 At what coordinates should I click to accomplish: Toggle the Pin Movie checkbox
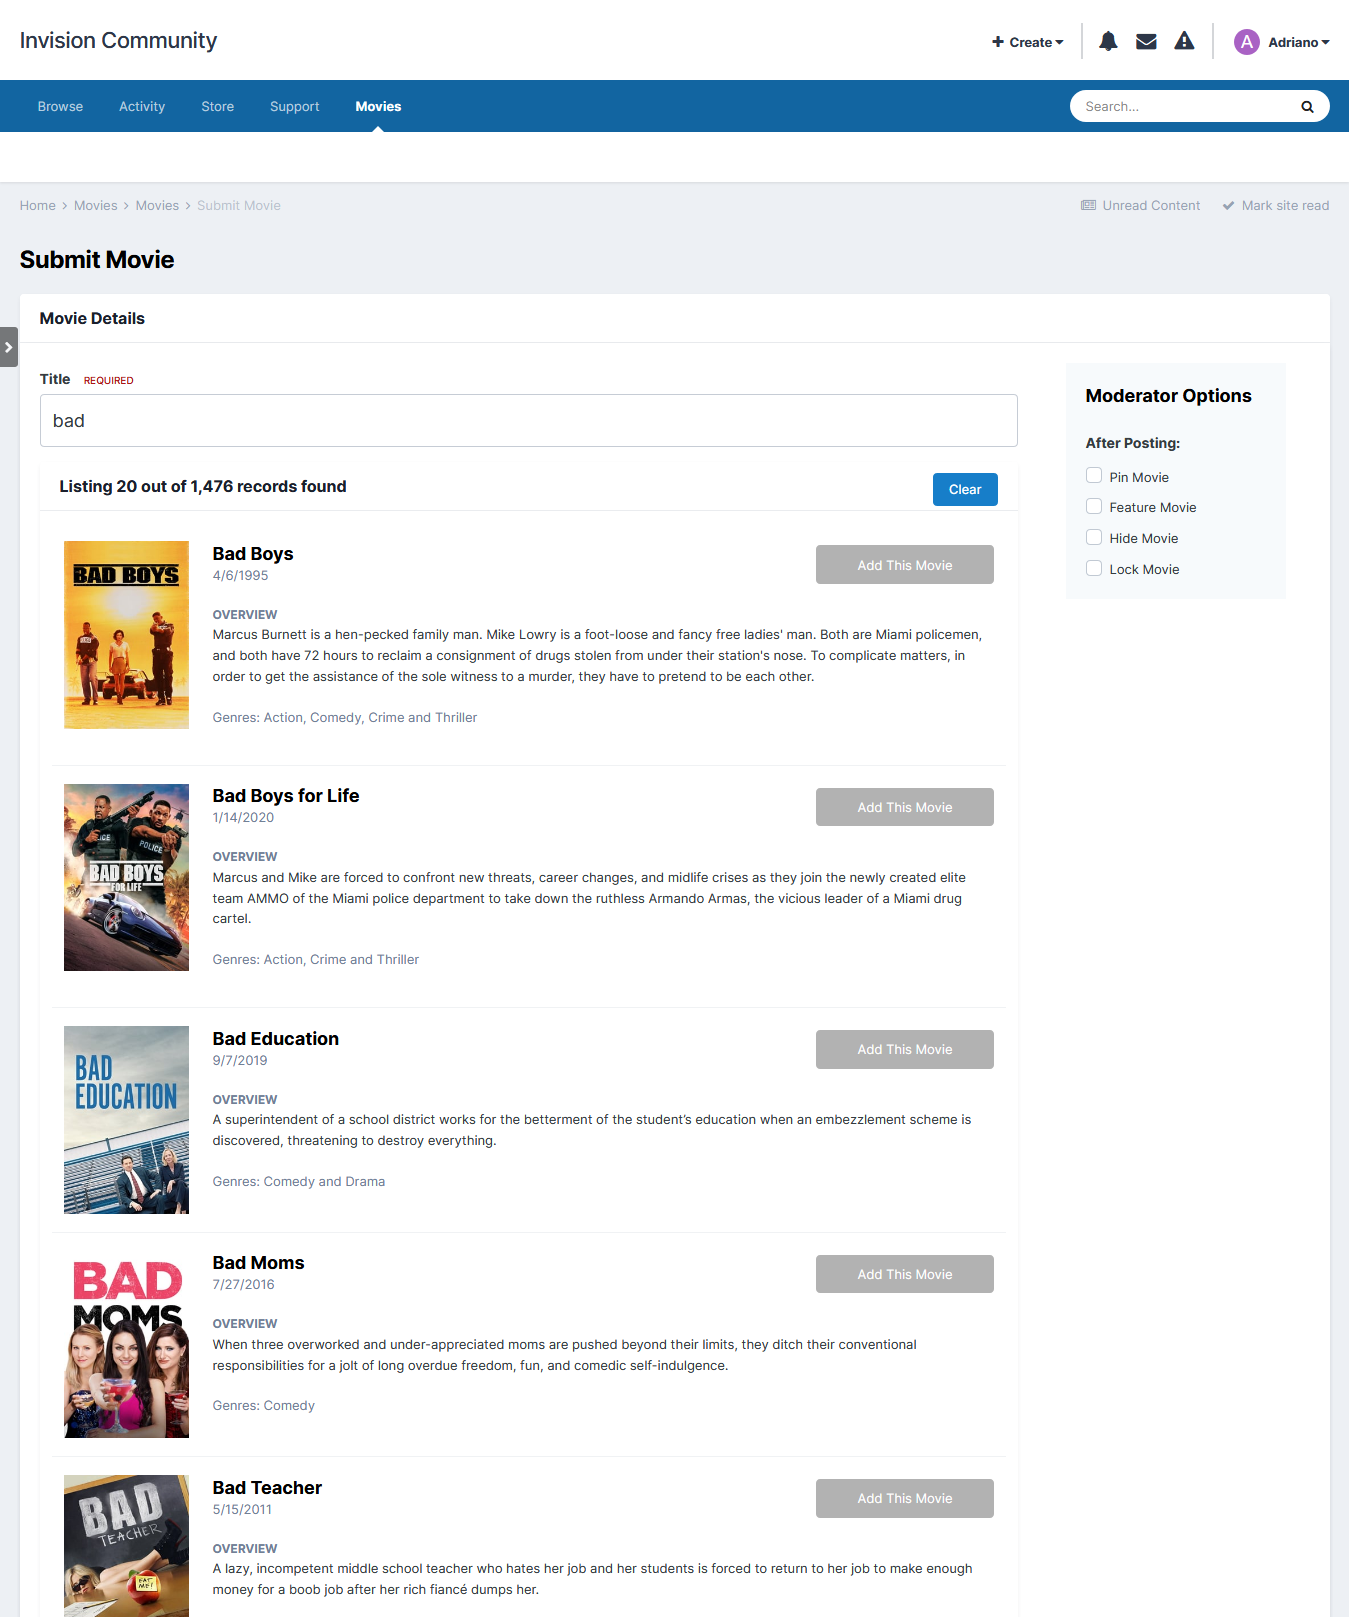(1094, 476)
